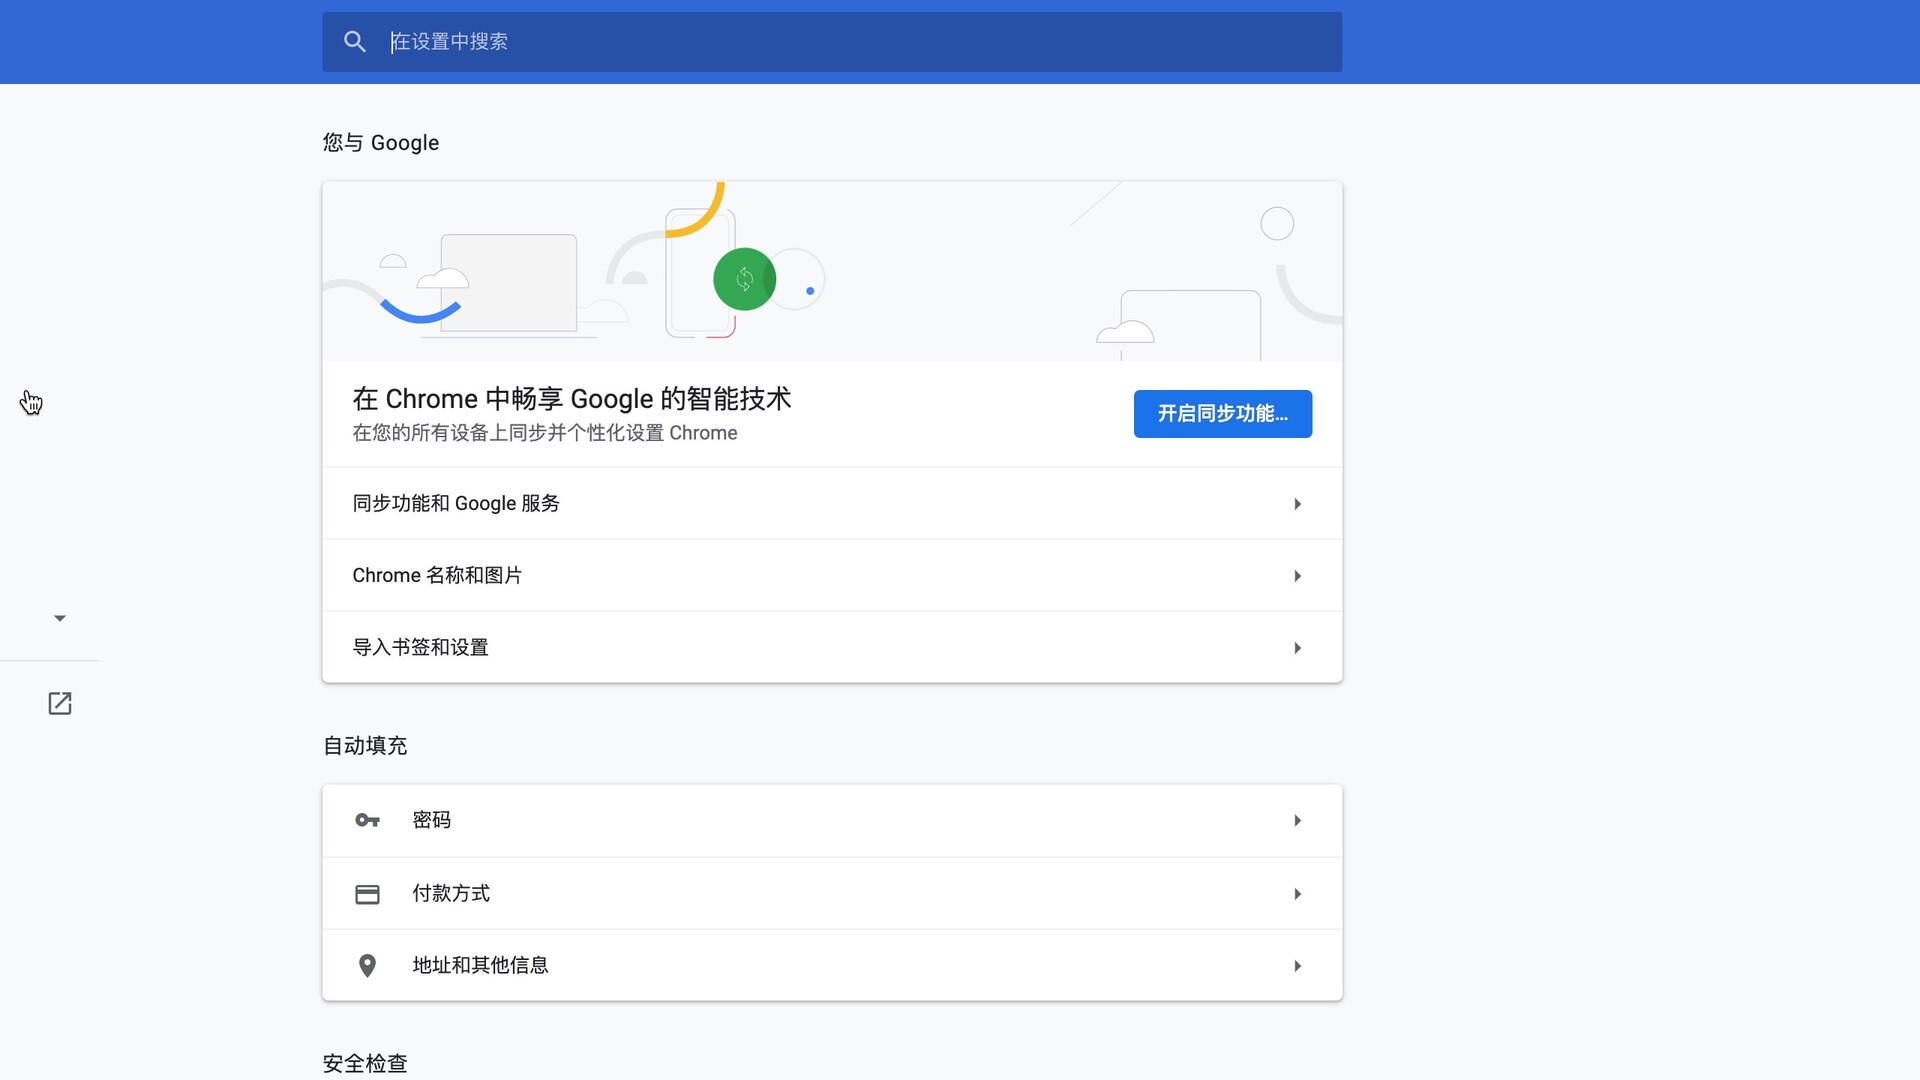Click the hand cursor area on left sidebar

(x=31, y=402)
